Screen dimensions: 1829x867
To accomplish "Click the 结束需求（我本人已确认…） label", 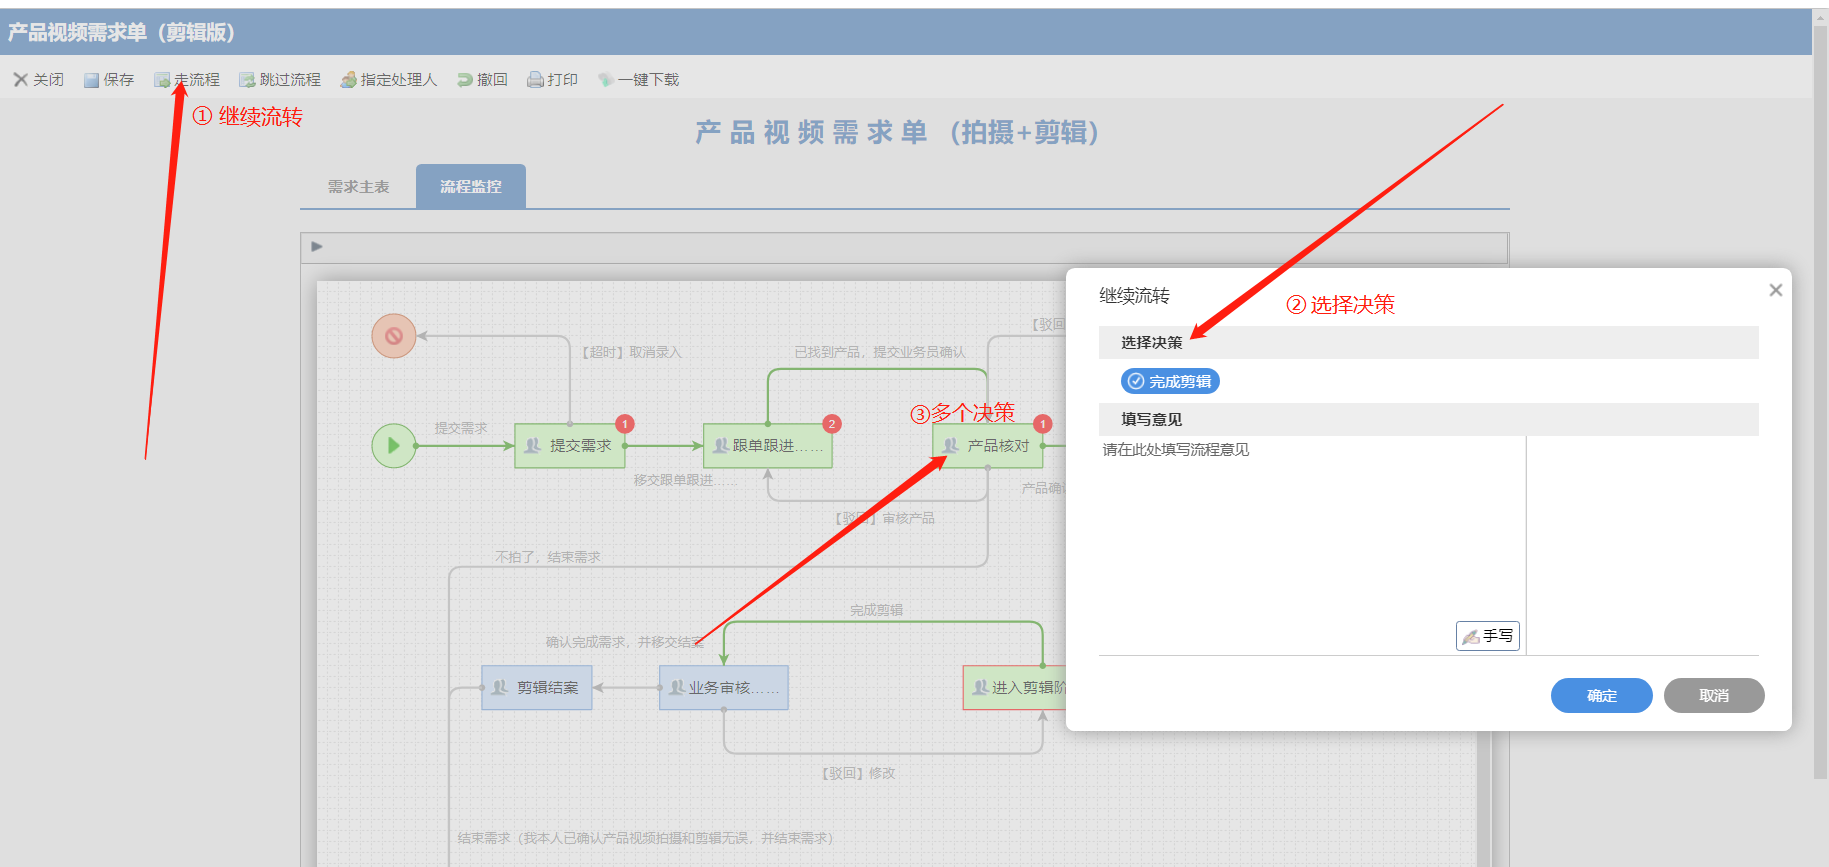I will 645,838.
